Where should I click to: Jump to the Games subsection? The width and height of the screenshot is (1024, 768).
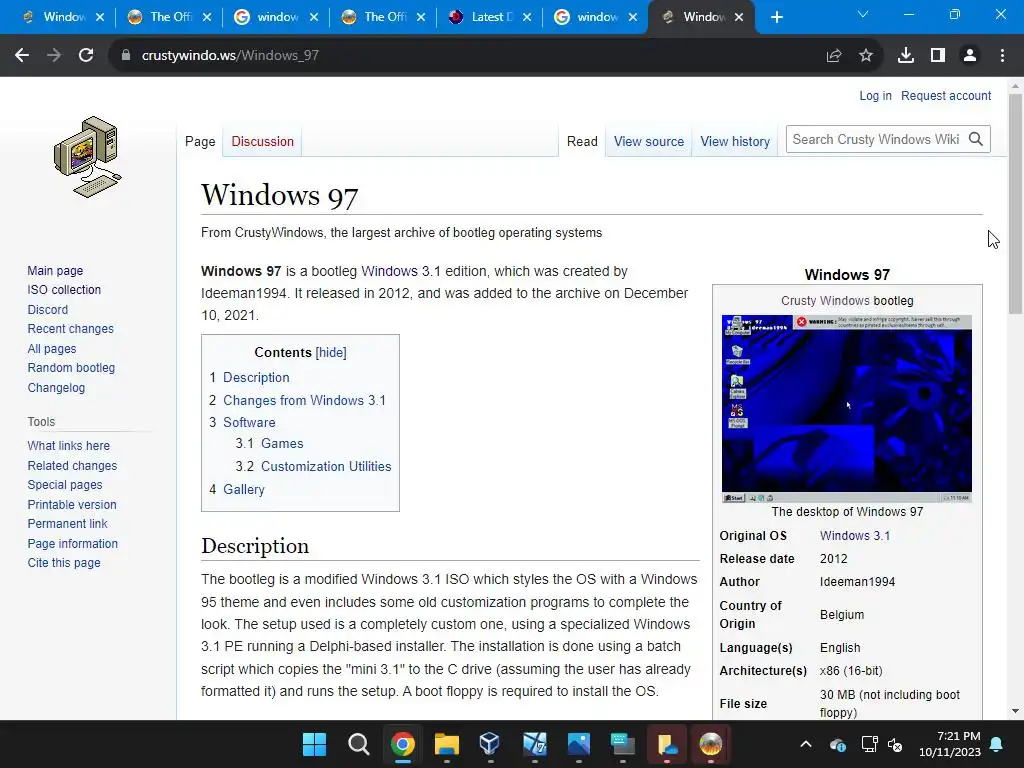point(282,443)
